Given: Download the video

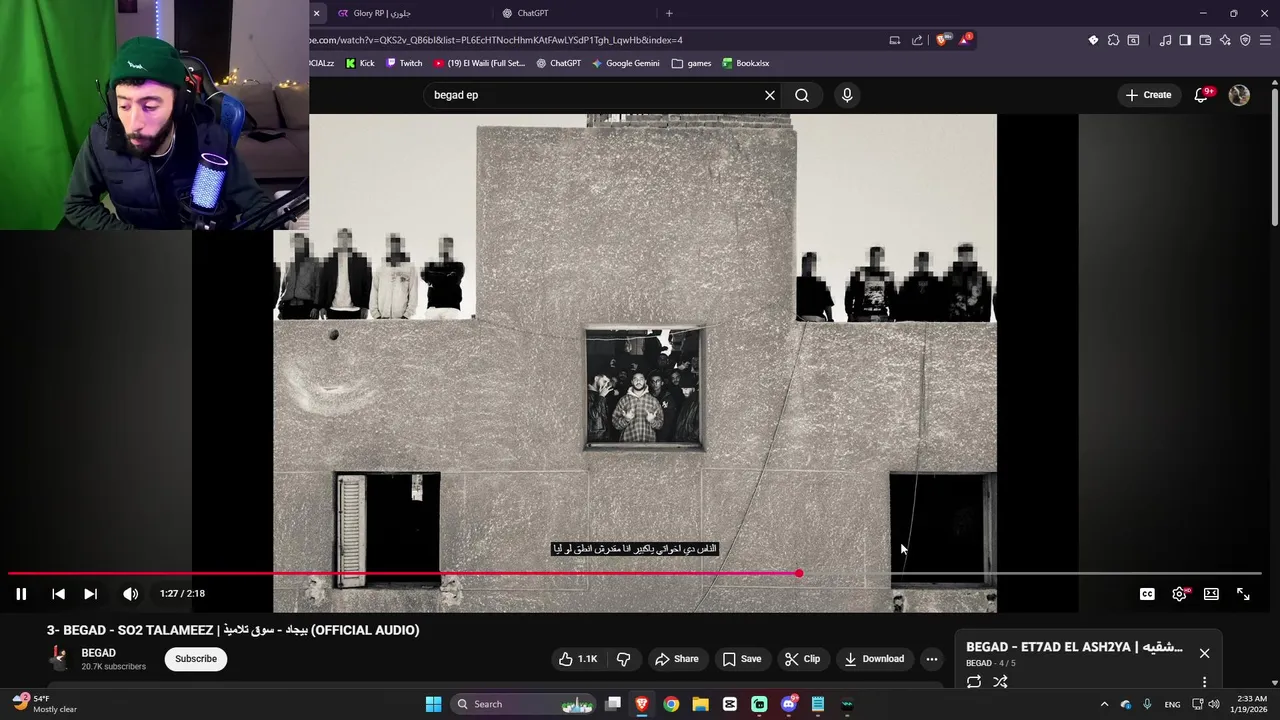Looking at the screenshot, I should (x=874, y=659).
